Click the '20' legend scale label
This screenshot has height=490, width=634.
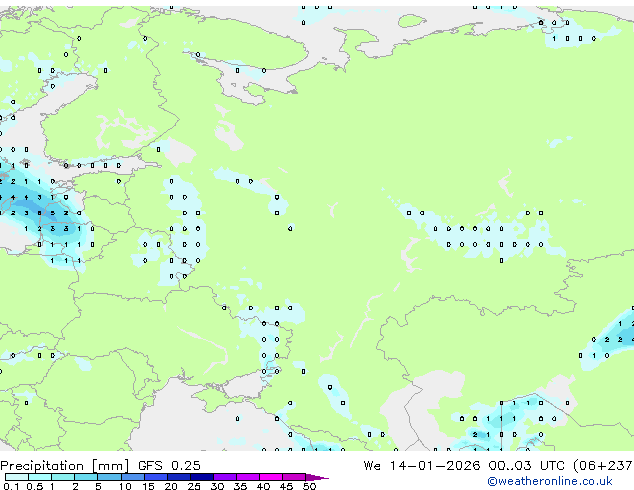pos(171,486)
